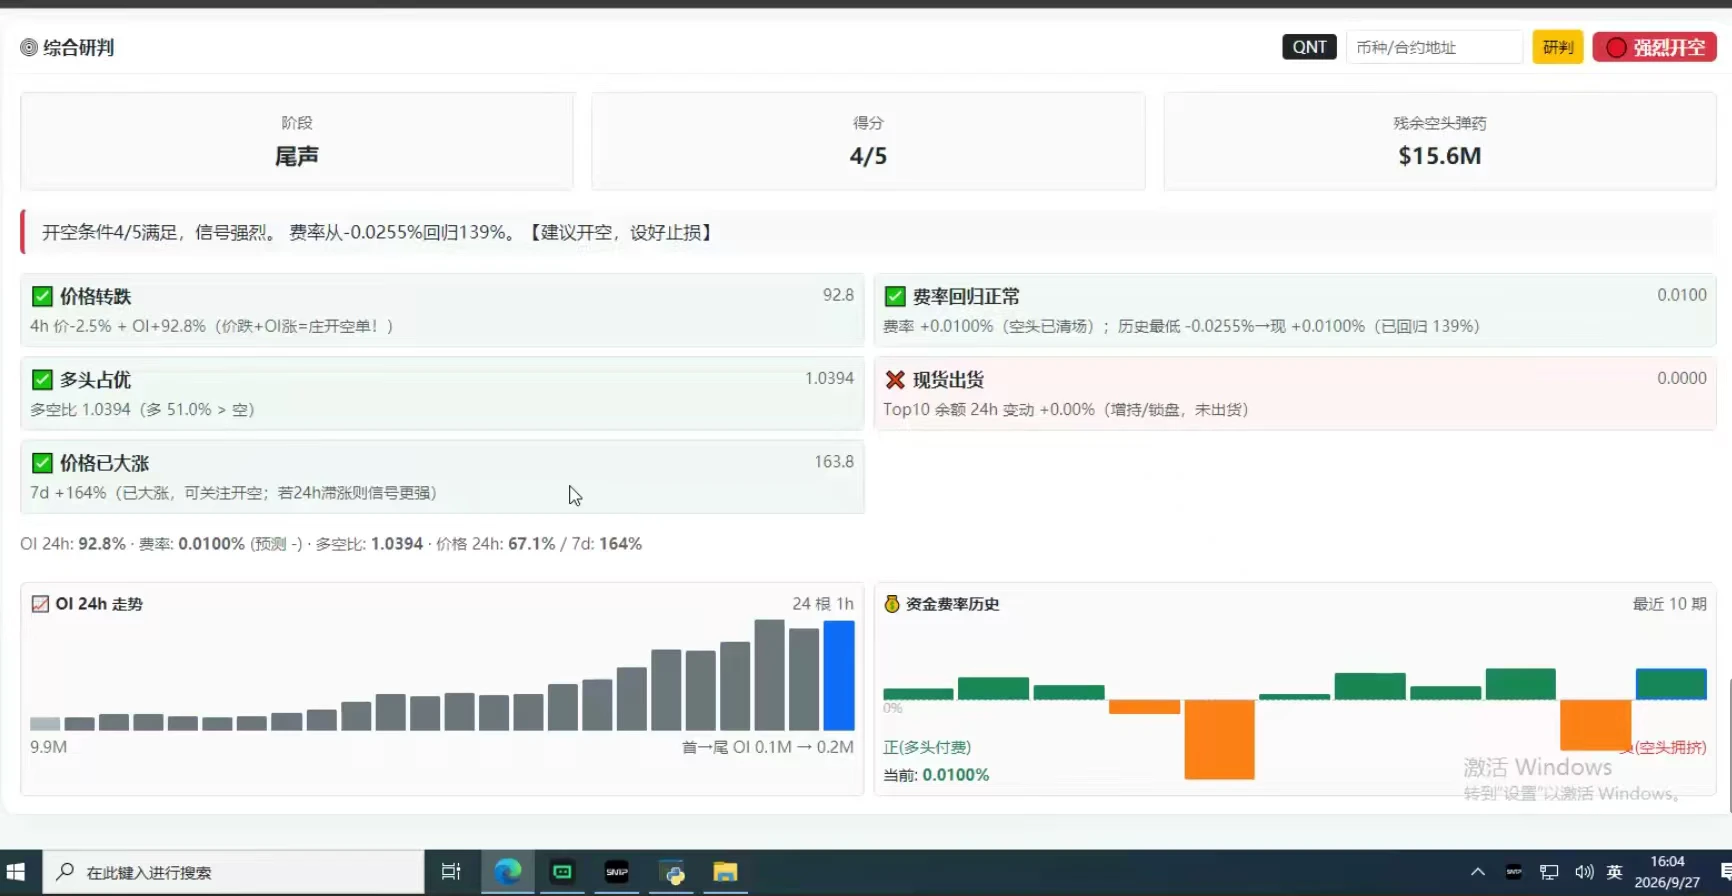This screenshot has height=896, width=1732.
Task: Expand the hidden system tray icons chevron
Action: tap(1478, 872)
